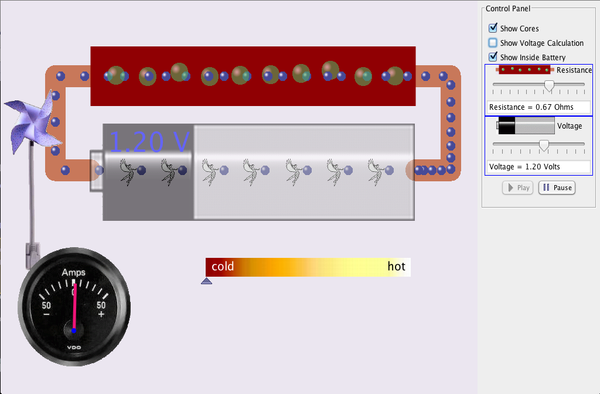Click the battery icon beside Voltage label
Screen dimensions: 600x394
point(525,125)
